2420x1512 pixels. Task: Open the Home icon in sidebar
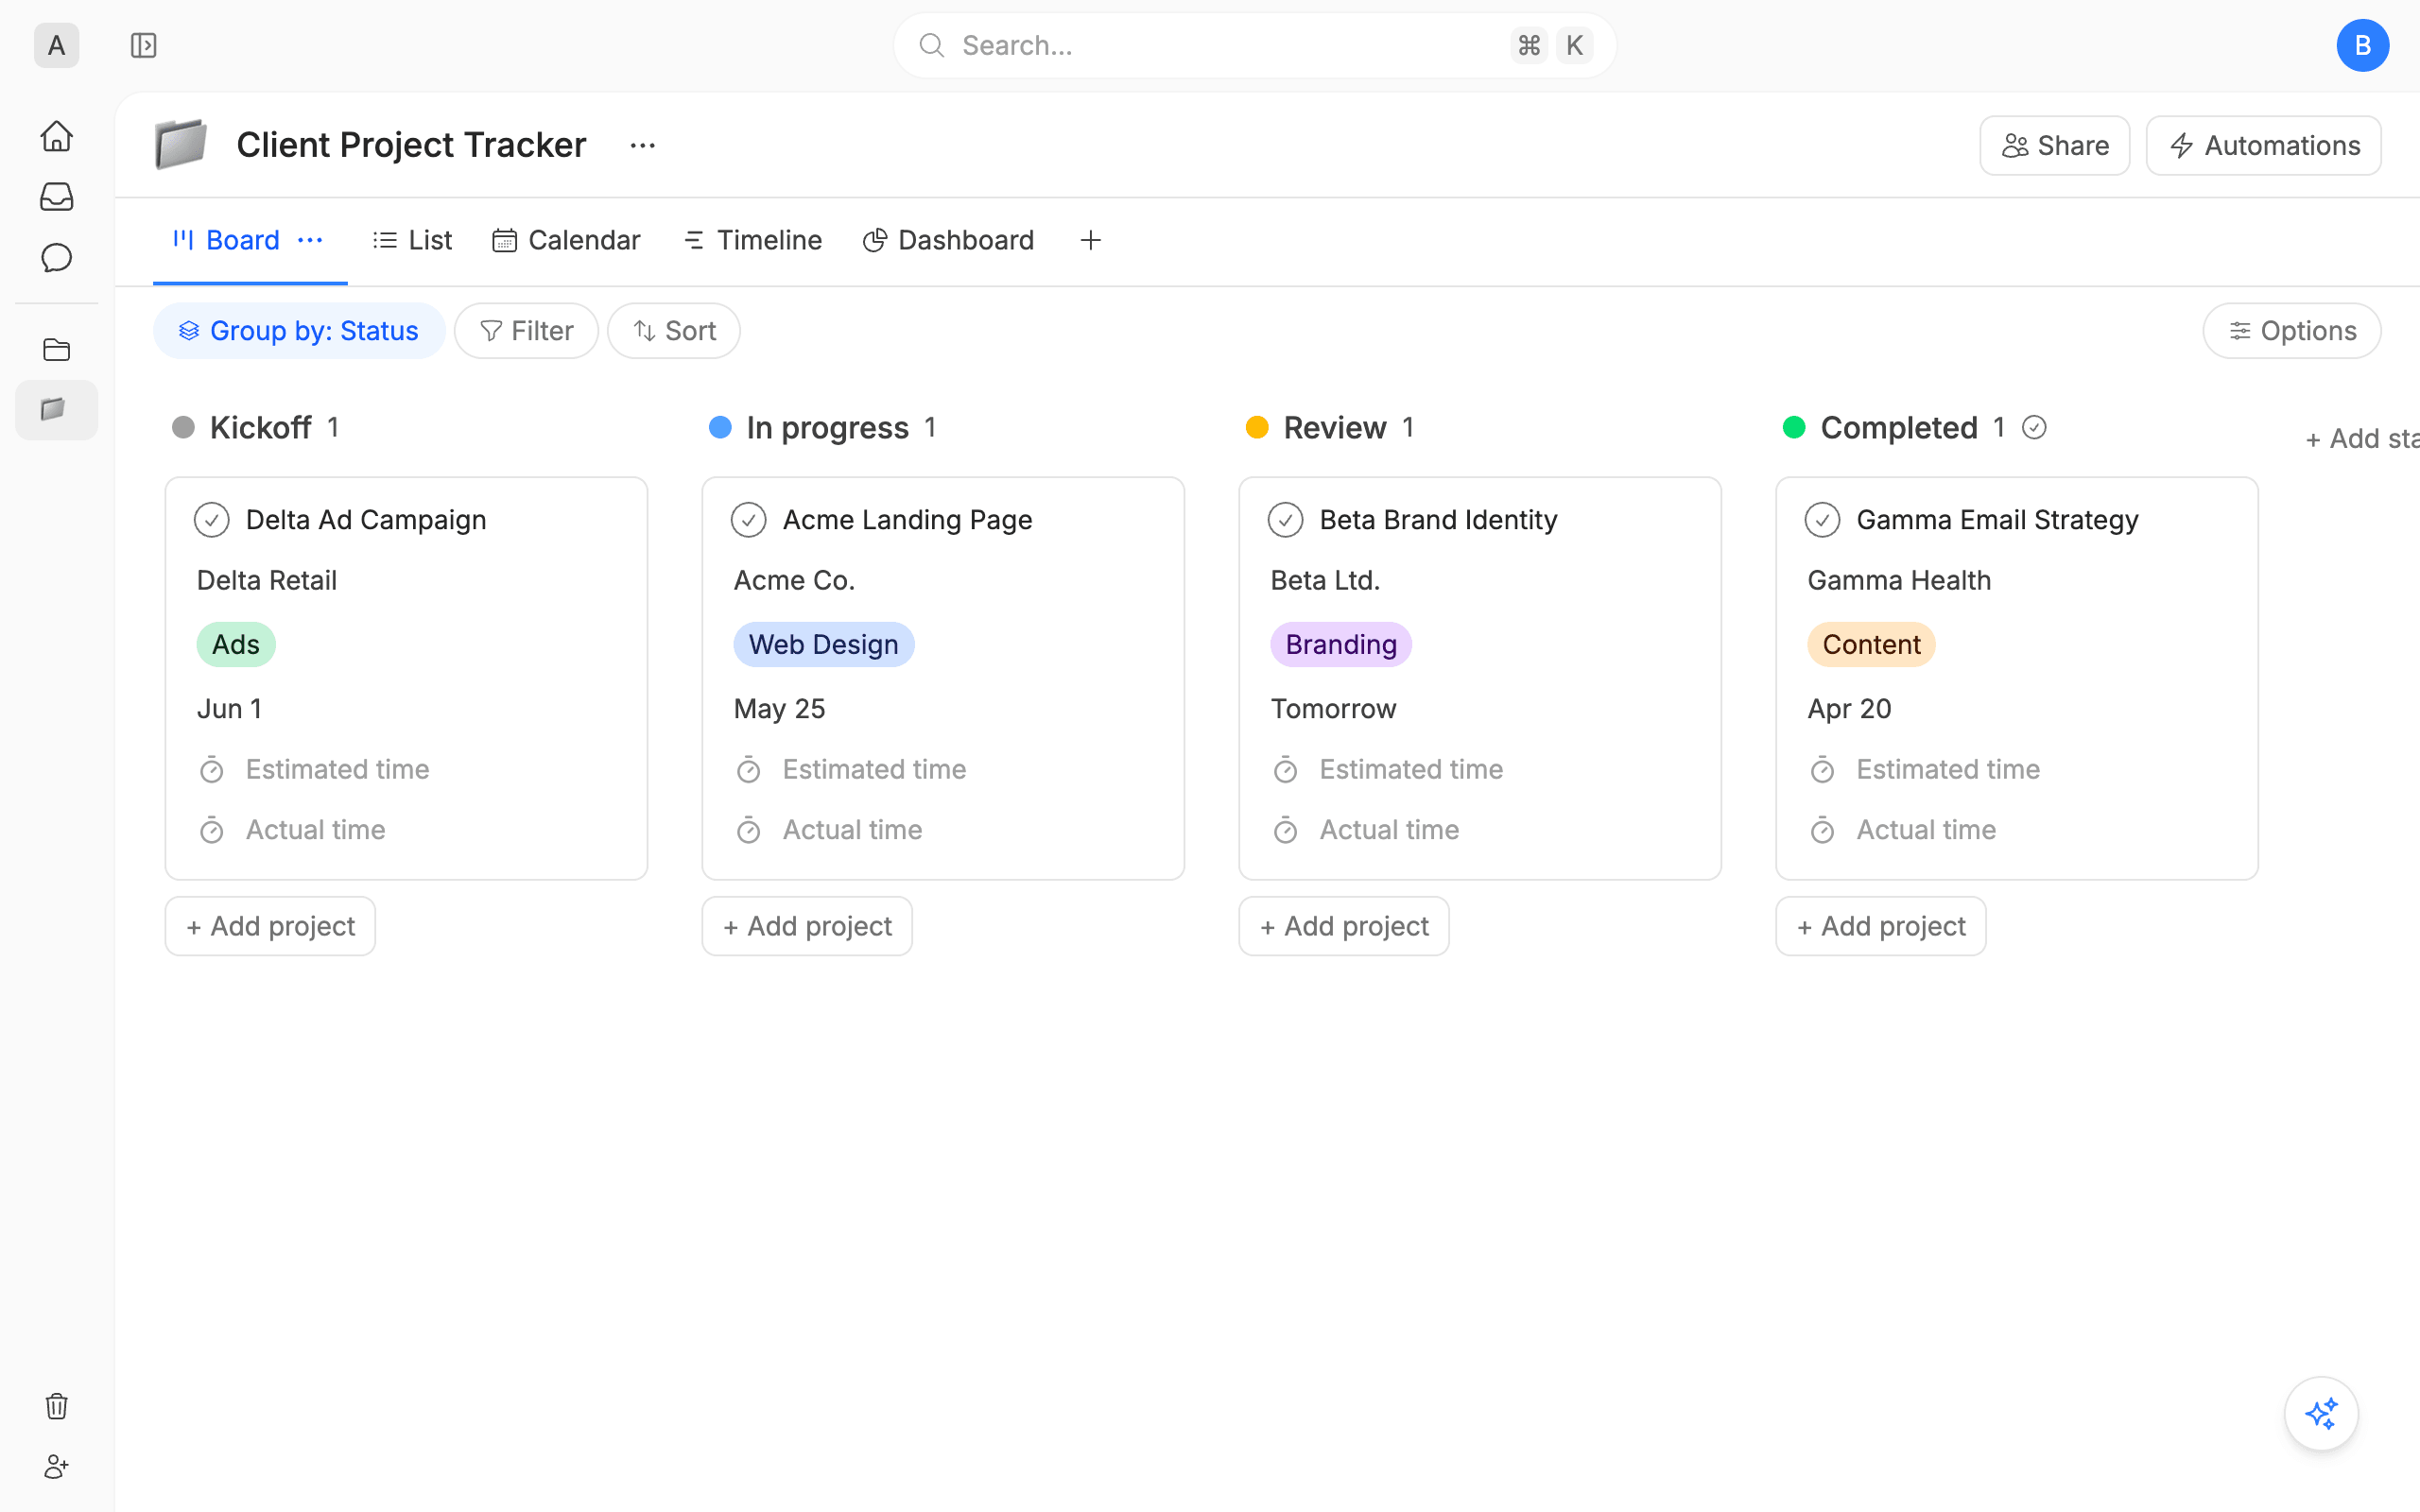coord(57,136)
